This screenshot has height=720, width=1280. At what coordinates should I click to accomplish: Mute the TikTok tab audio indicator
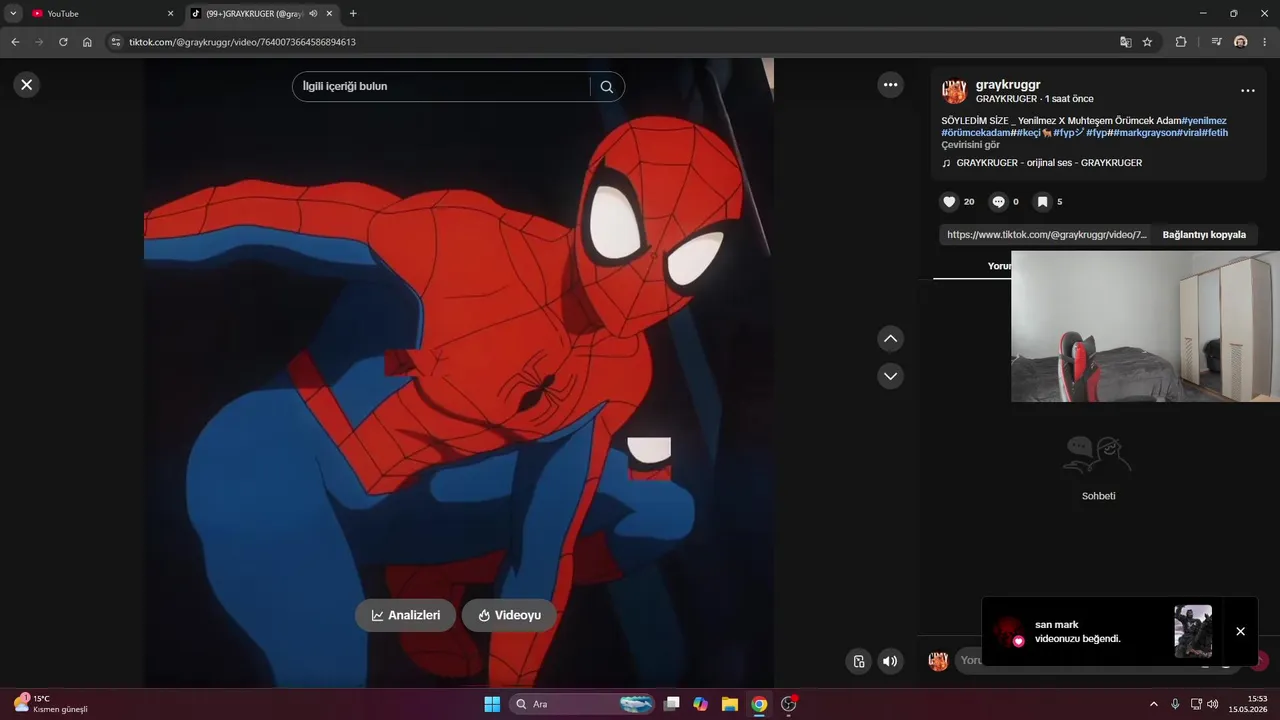(x=313, y=14)
